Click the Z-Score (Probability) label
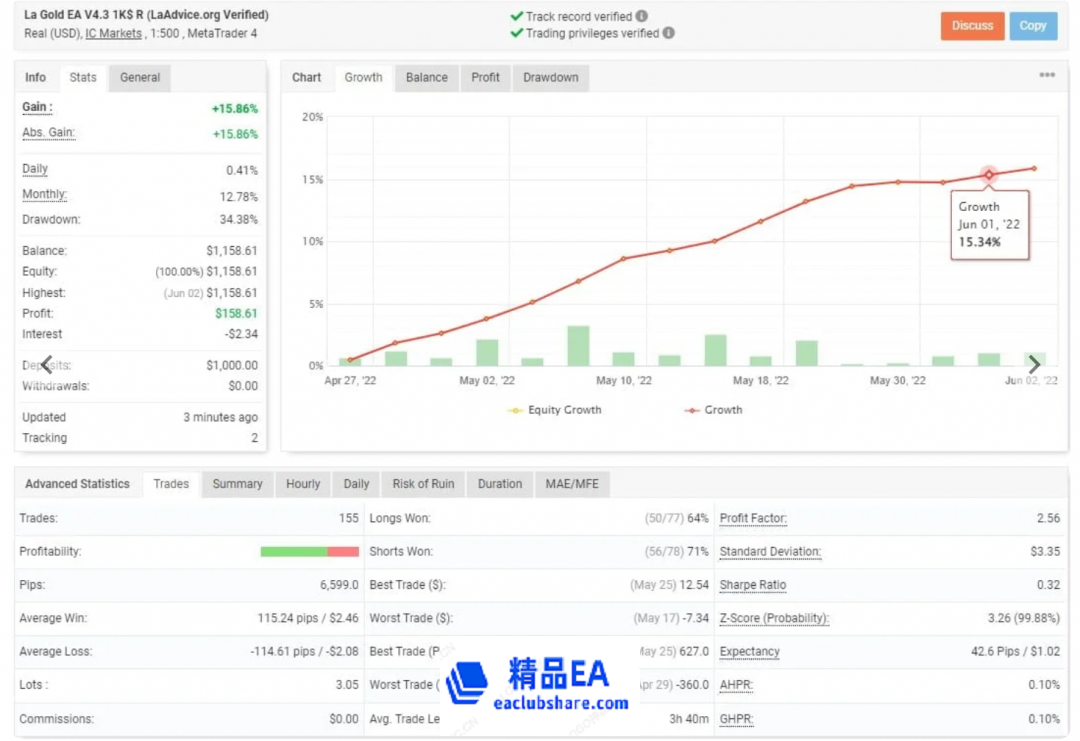 coord(774,619)
